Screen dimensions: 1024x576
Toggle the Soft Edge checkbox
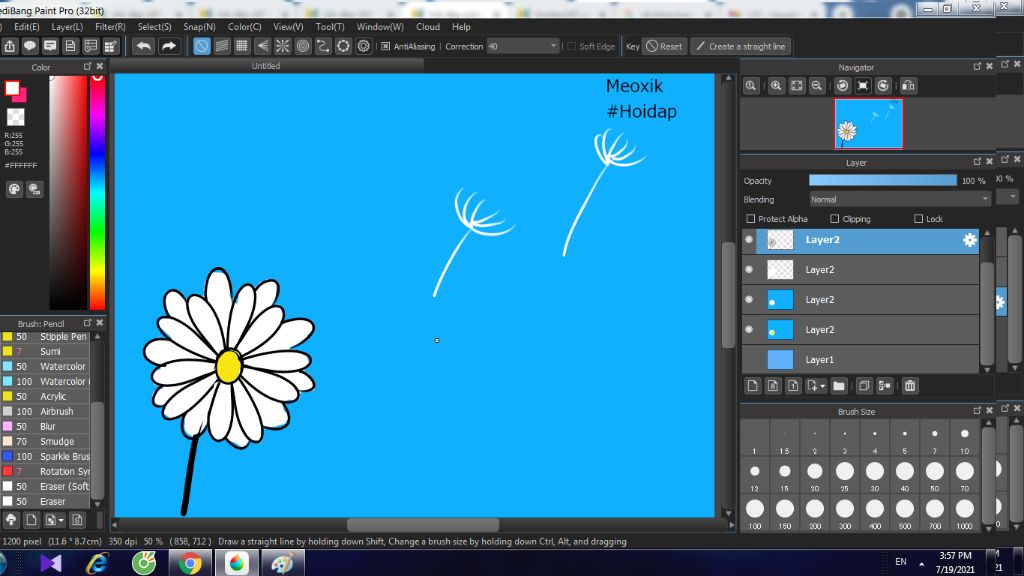click(x=571, y=46)
